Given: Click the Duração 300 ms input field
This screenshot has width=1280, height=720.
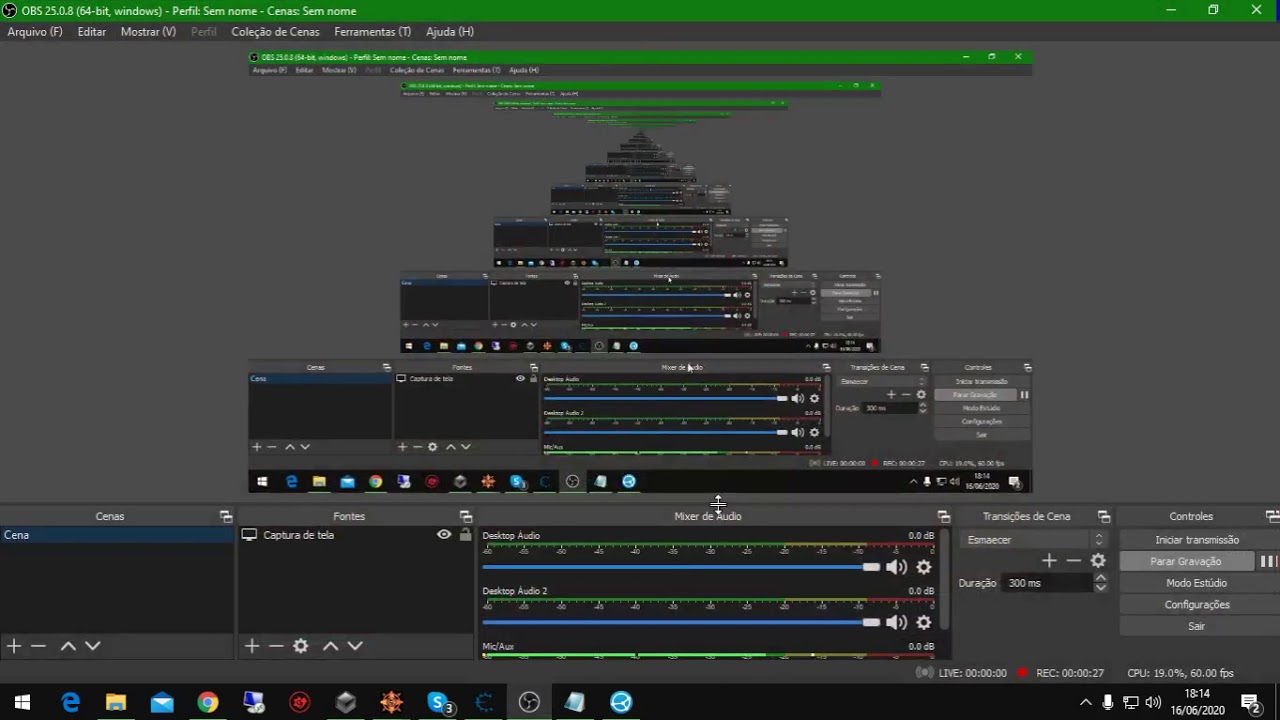Looking at the screenshot, I should (1048, 583).
